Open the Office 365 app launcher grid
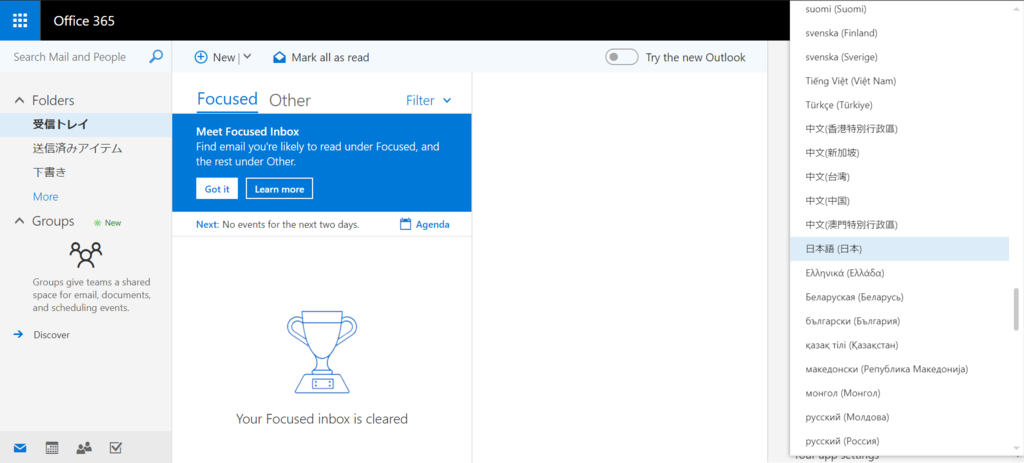The height and width of the screenshot is (463, 1024). click(20, 20)
